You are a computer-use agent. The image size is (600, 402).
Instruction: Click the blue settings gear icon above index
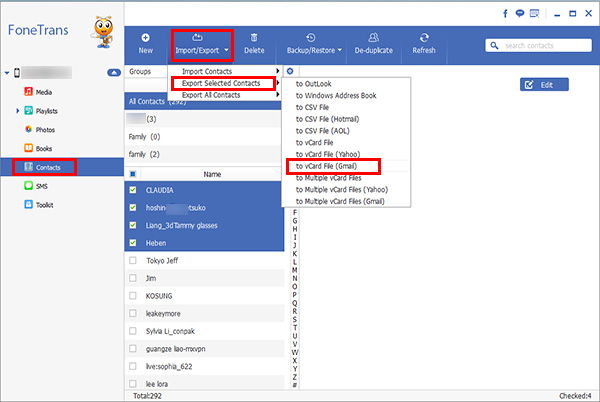click(x=290, y=71)
